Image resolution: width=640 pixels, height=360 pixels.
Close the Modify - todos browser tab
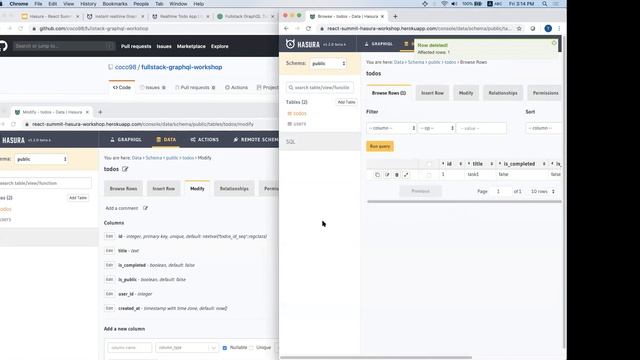87,112
